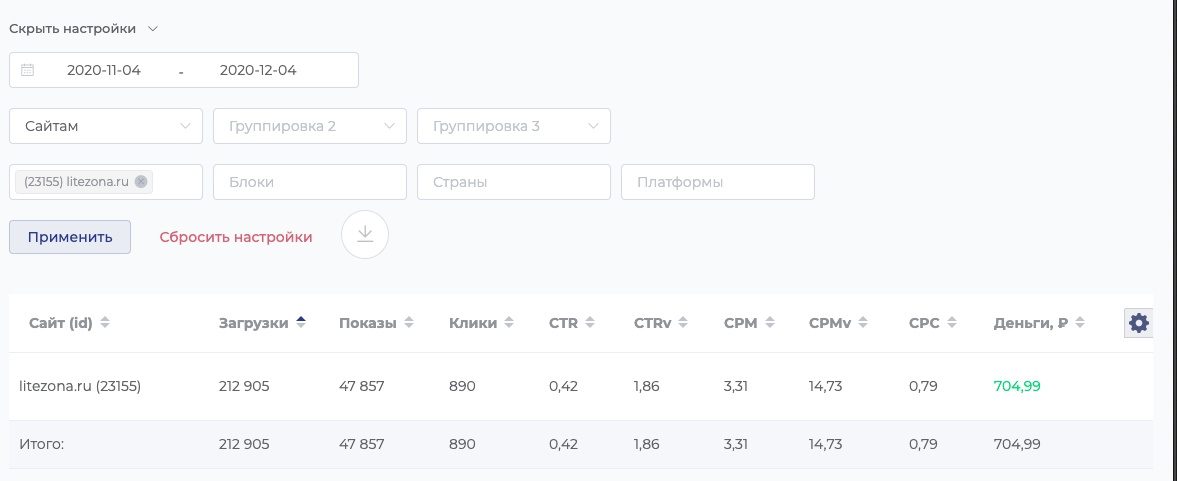Click the Блоки filter field
Viewport: 1177px width, 481px height.
[x=310, y=182]
